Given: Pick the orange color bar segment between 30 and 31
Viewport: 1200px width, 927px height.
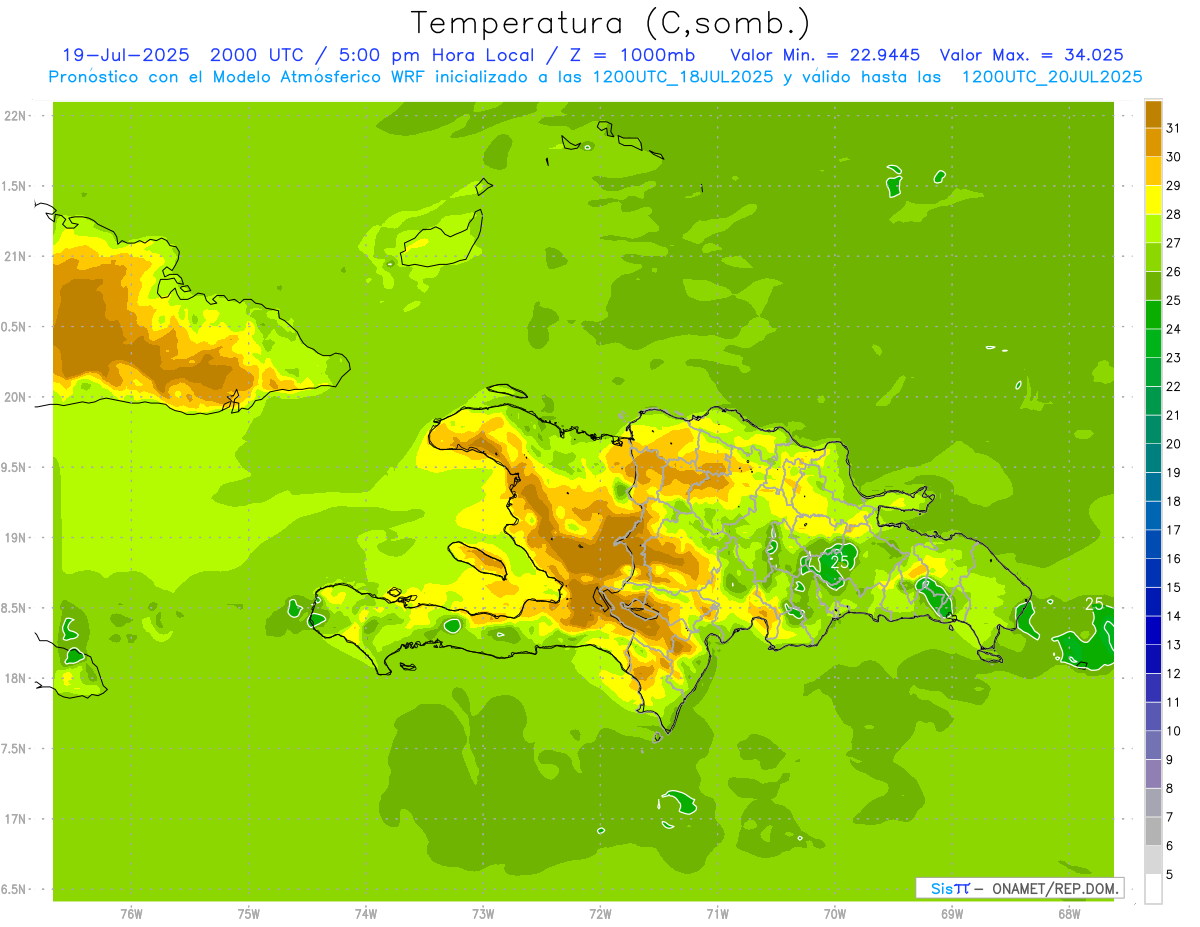Looking at the screenshot, I should pyautogui.click(x=1153, y=143).
